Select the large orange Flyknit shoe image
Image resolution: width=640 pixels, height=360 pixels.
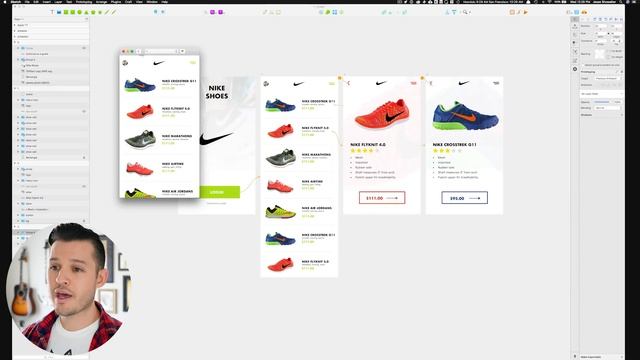(382, 114)
